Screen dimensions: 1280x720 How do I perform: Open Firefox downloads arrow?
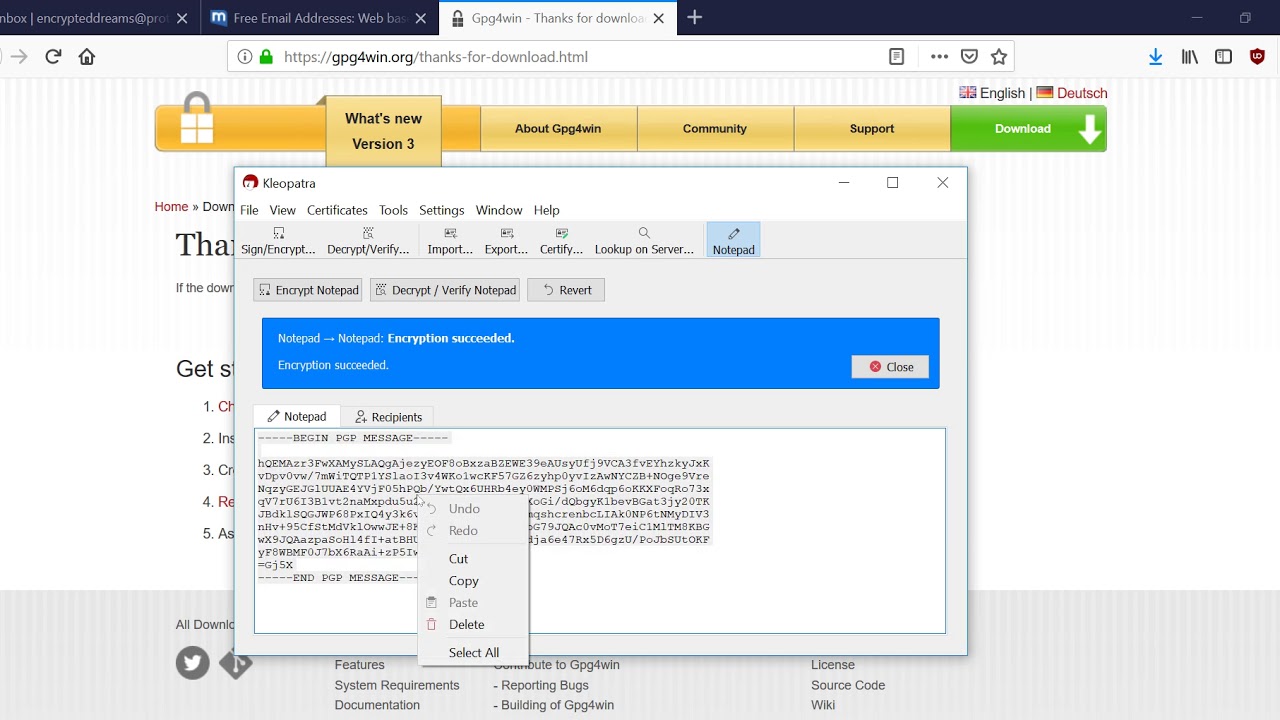pyautogui.click(x=1156, y=57)
